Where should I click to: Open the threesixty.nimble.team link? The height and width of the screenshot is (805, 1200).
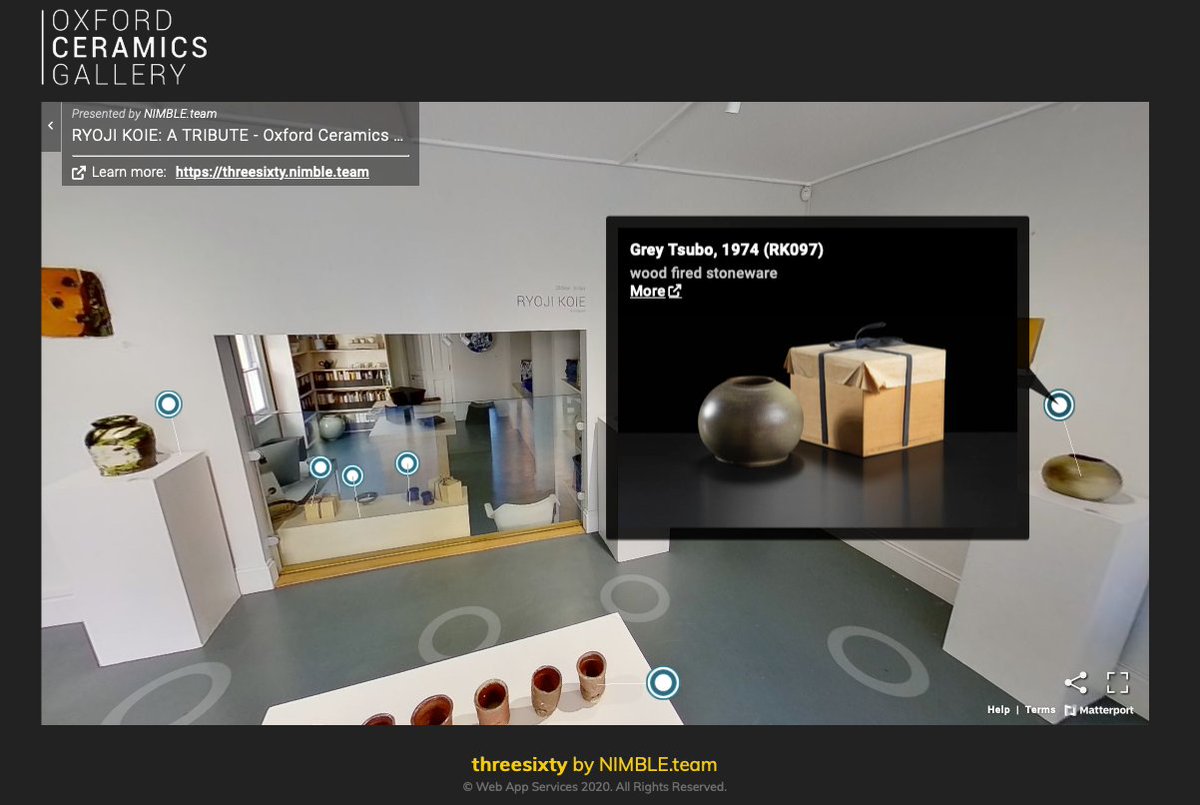[272, 172]
